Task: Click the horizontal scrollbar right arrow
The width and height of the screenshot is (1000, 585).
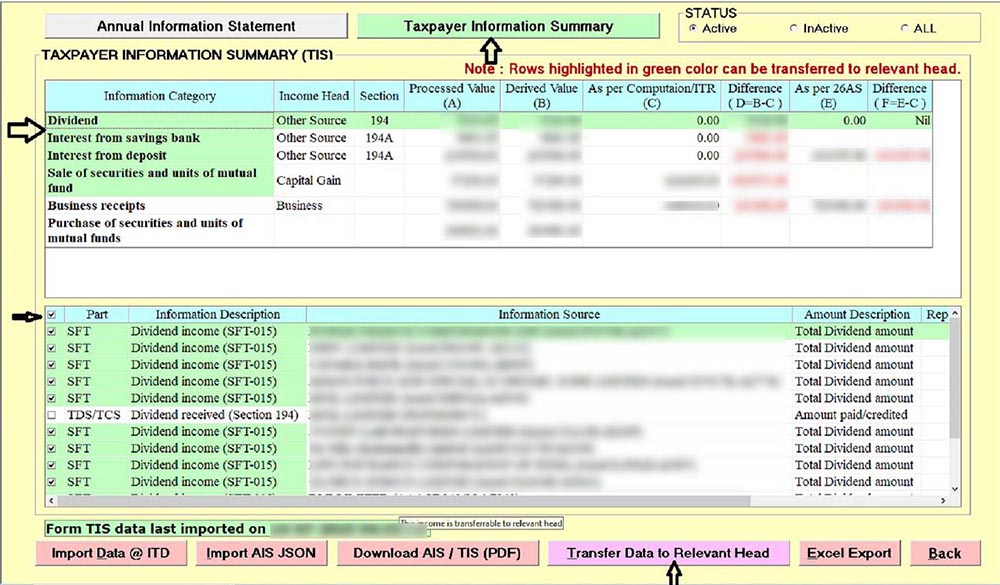Action: coord(942,499)
